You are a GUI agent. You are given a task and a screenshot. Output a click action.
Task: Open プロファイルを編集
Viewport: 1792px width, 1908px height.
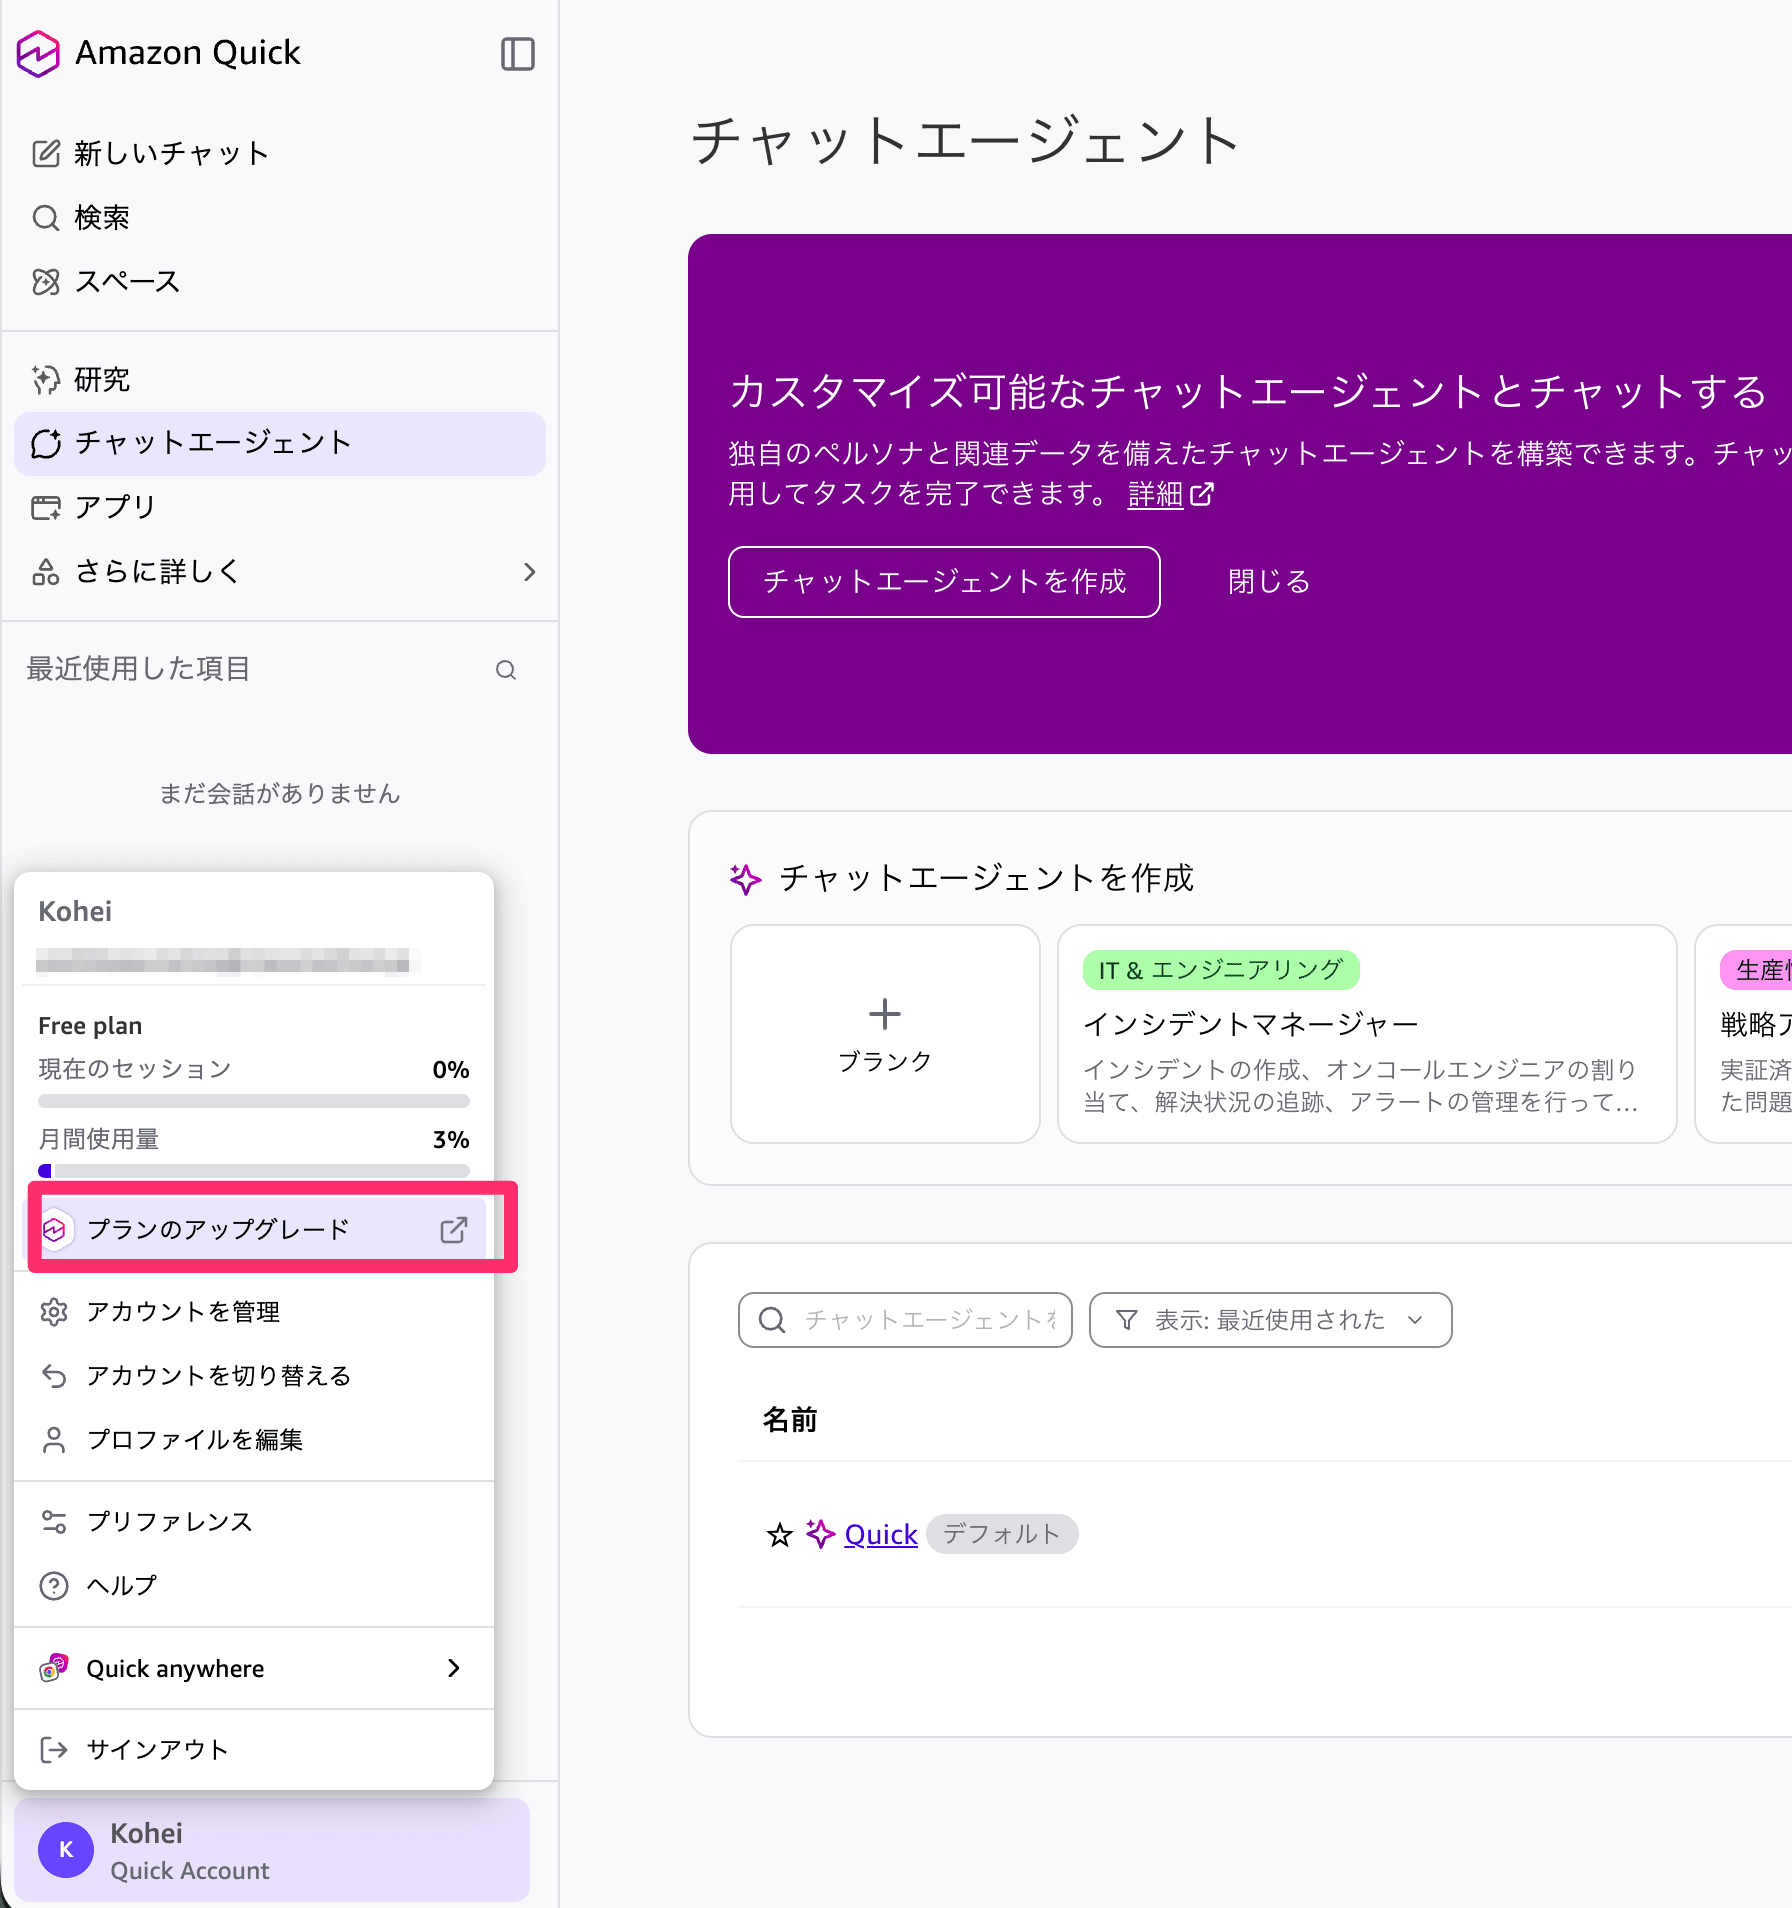(x=254, y=1439)
